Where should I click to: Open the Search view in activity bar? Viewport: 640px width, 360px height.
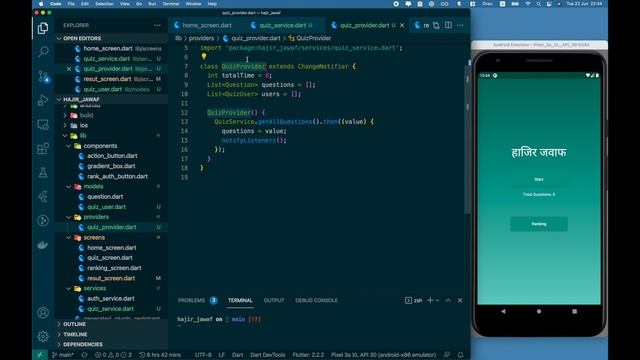pos(43,51)
